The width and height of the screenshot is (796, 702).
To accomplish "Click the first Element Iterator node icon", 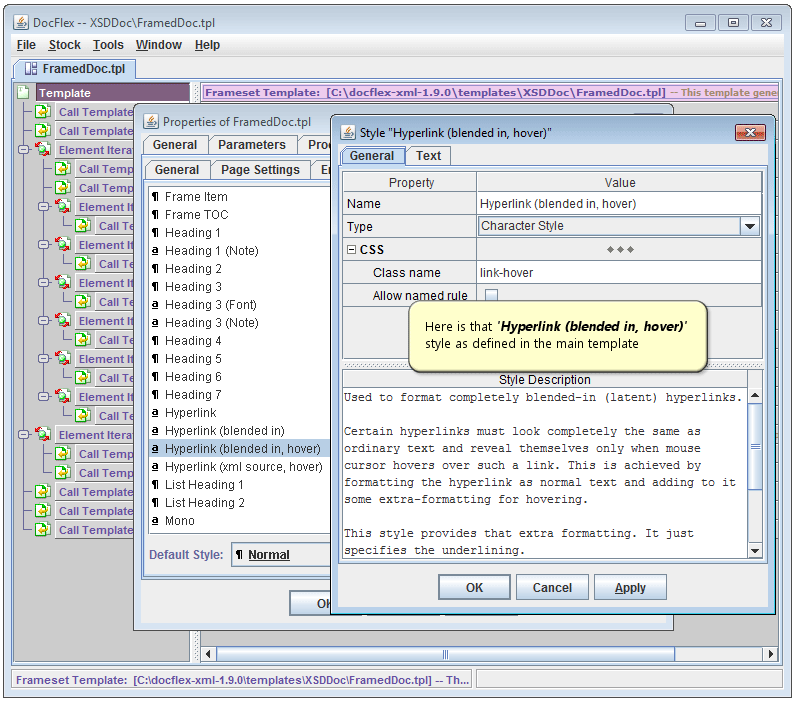I will [x=44, y=150].
